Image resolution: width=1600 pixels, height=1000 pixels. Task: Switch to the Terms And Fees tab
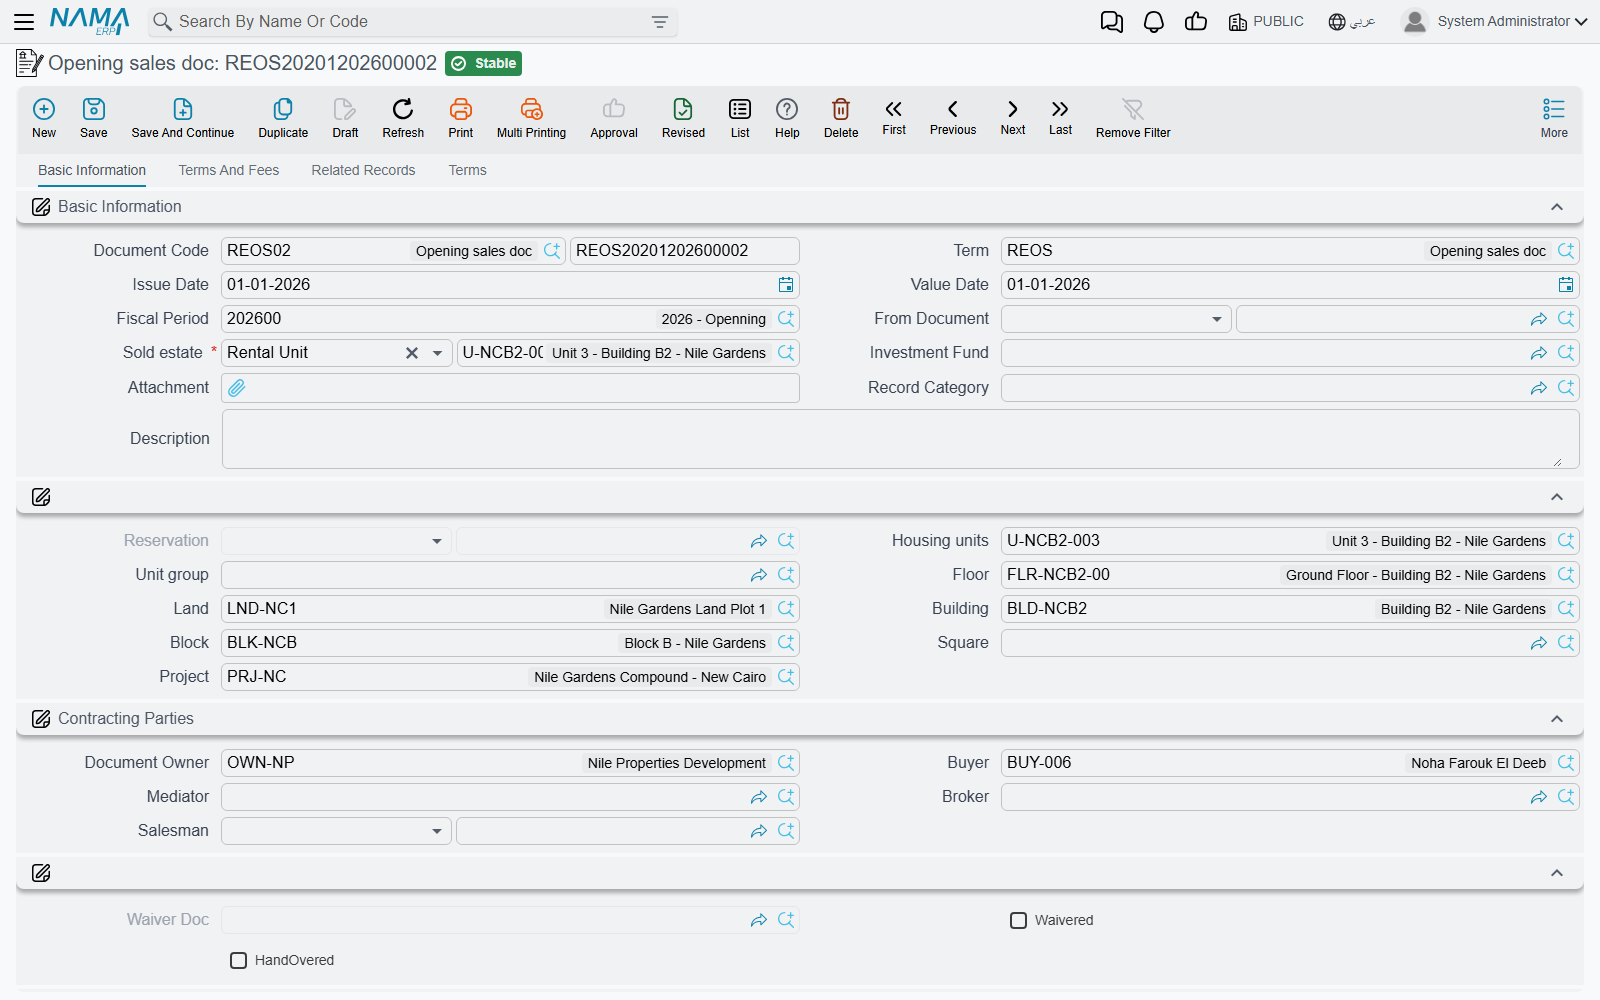point(229,170)
